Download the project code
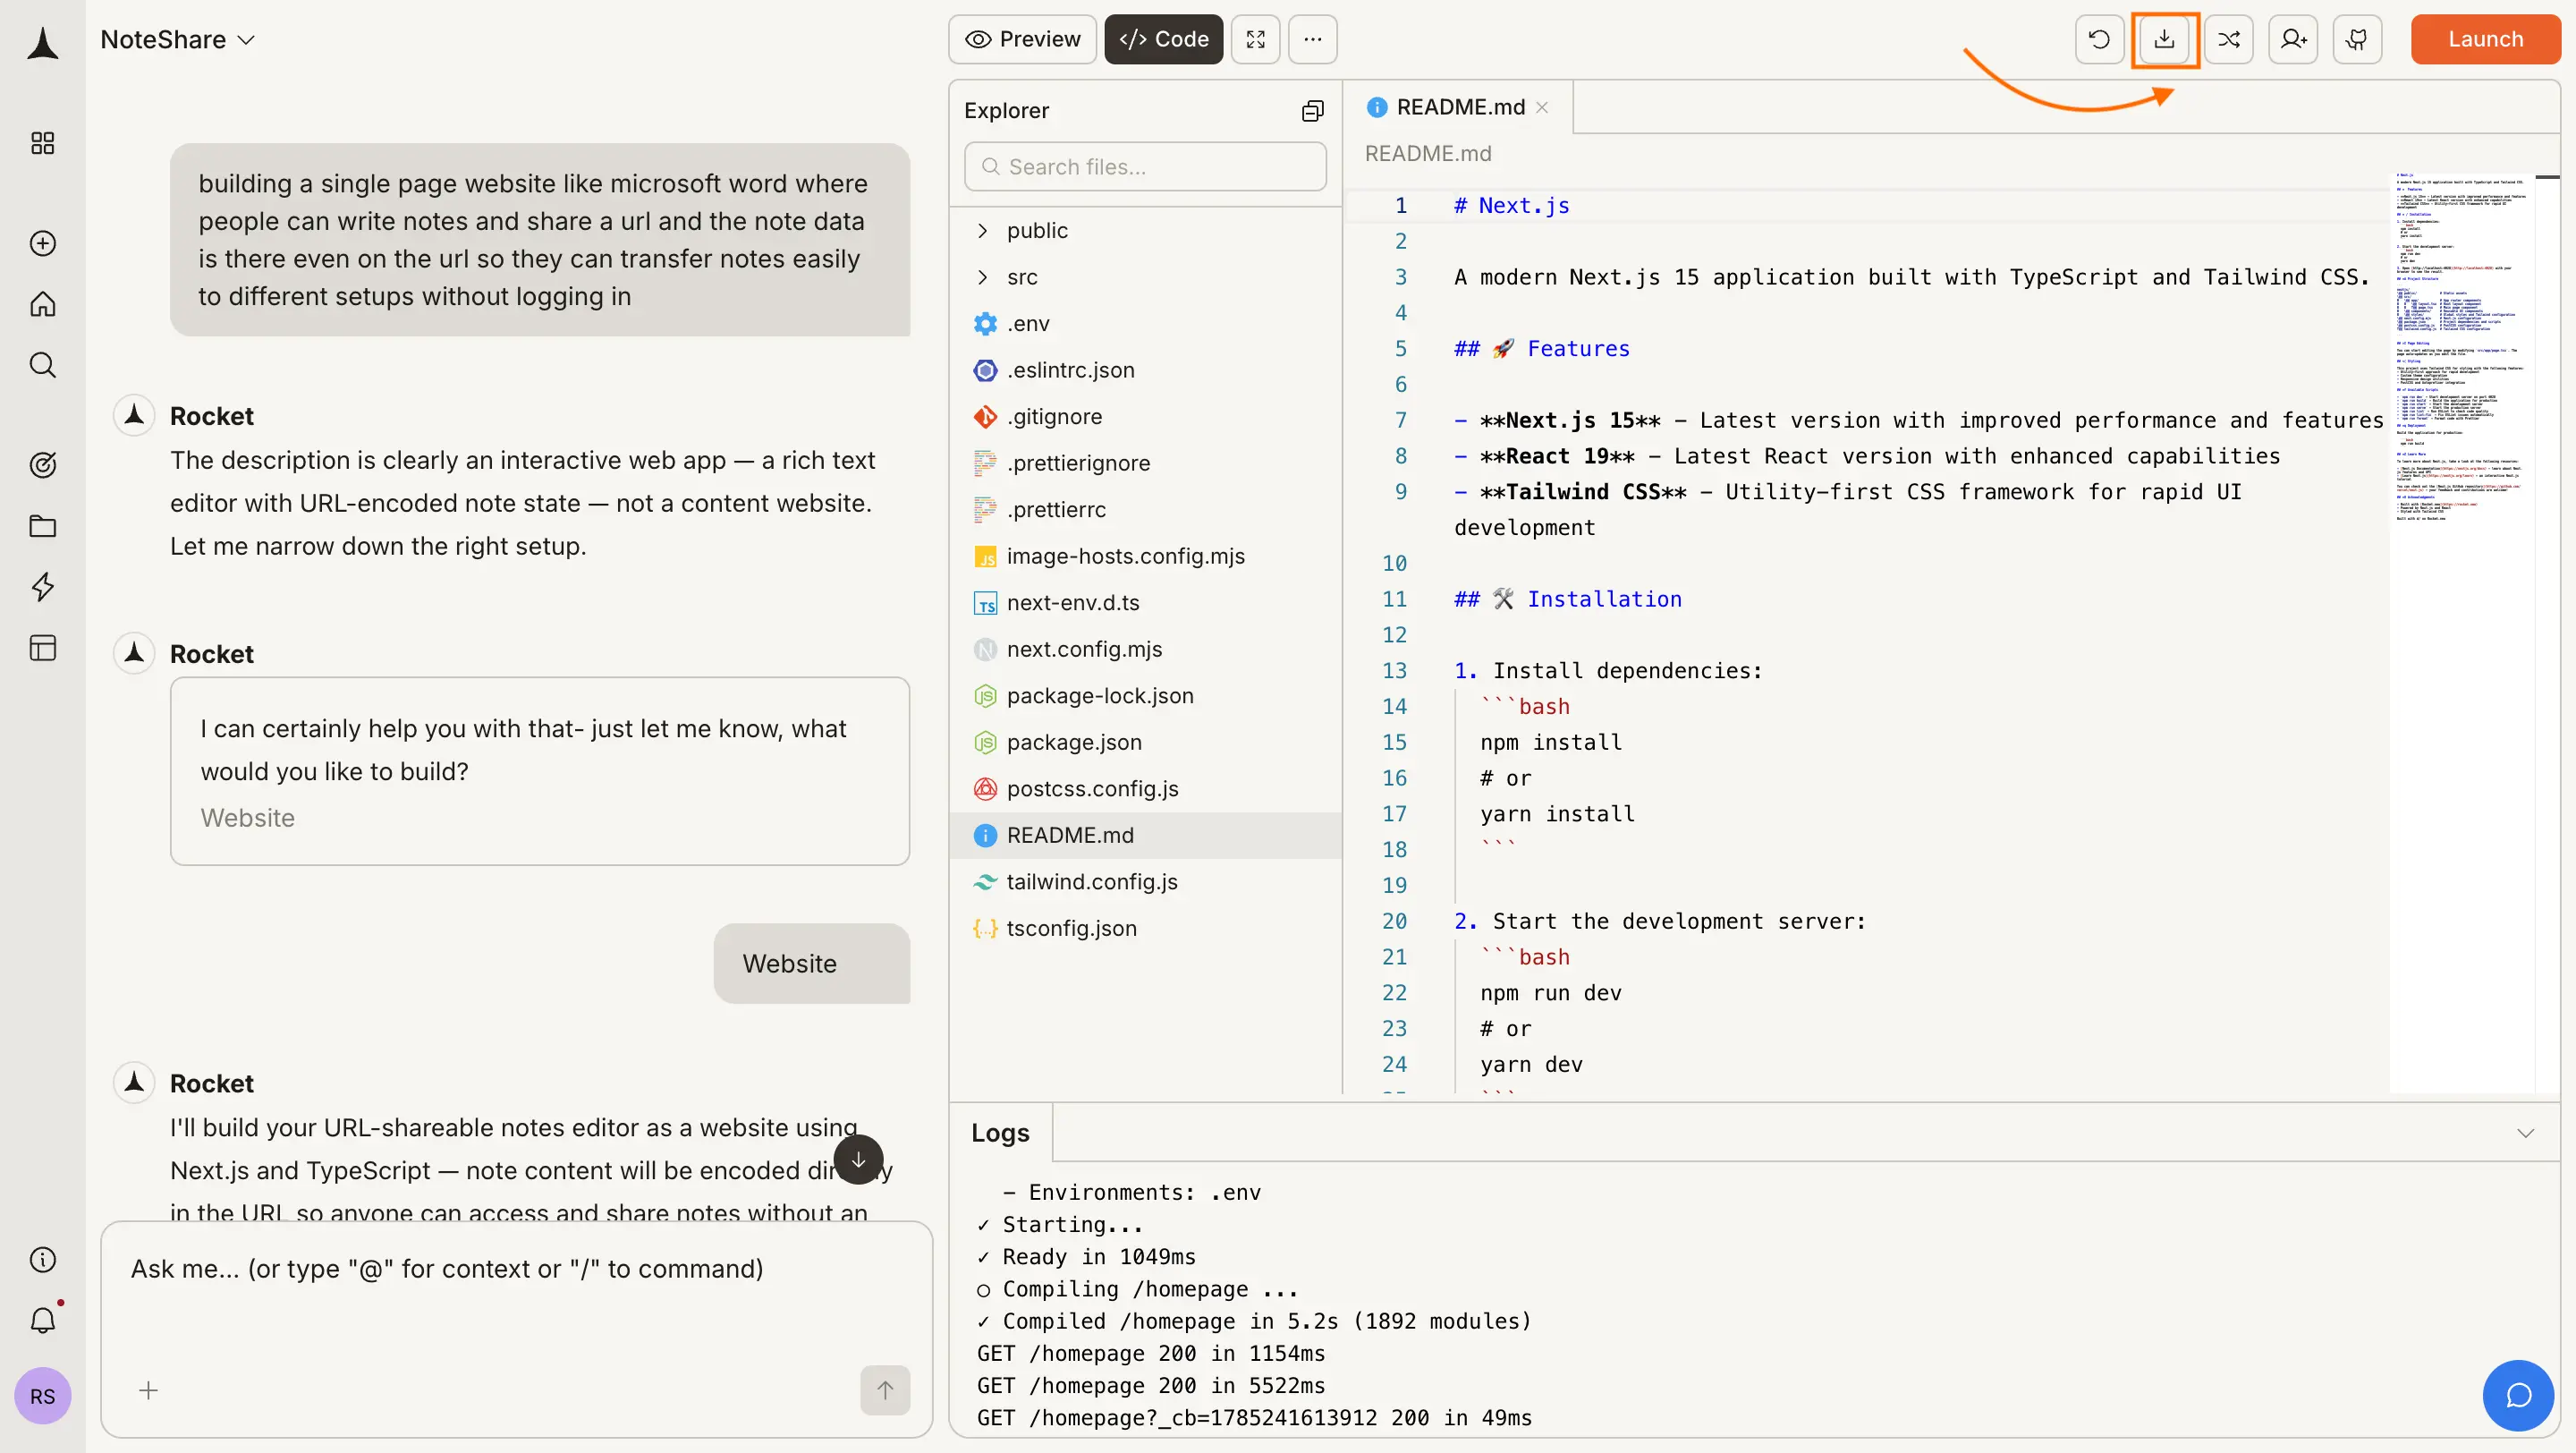The image size is (2576, 1453). pyautogui.click(x=2164, y=39)
